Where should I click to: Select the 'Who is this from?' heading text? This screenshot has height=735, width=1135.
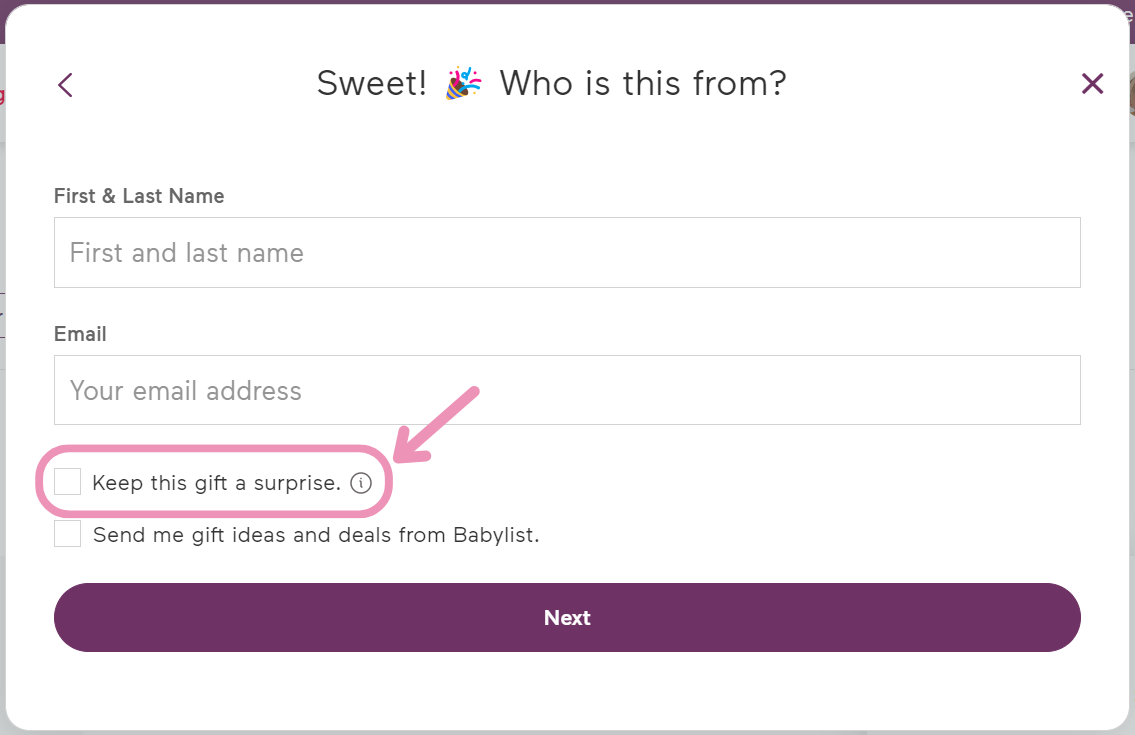tap(643, 83)
